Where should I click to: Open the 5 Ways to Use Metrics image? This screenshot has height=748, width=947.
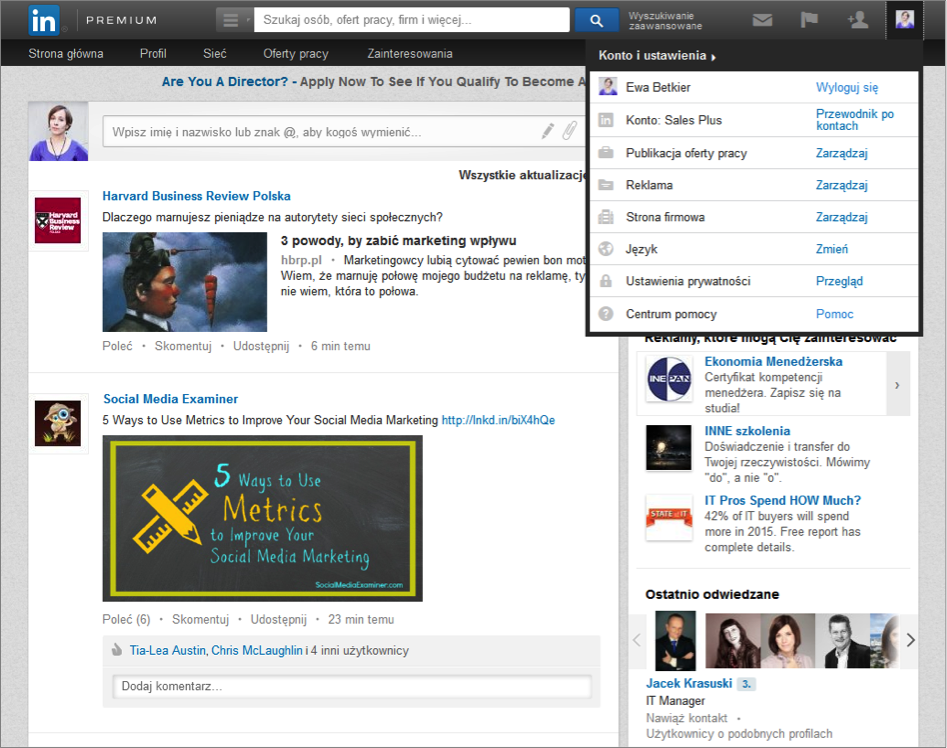(x=263, y=519)
